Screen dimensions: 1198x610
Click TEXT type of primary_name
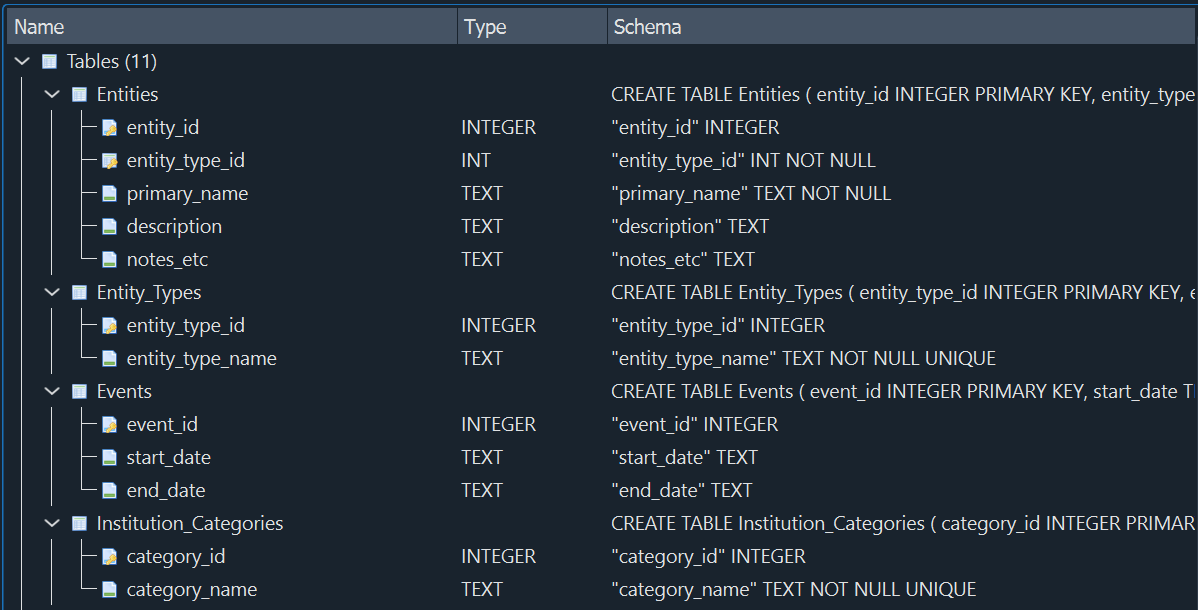click(482, 193)
